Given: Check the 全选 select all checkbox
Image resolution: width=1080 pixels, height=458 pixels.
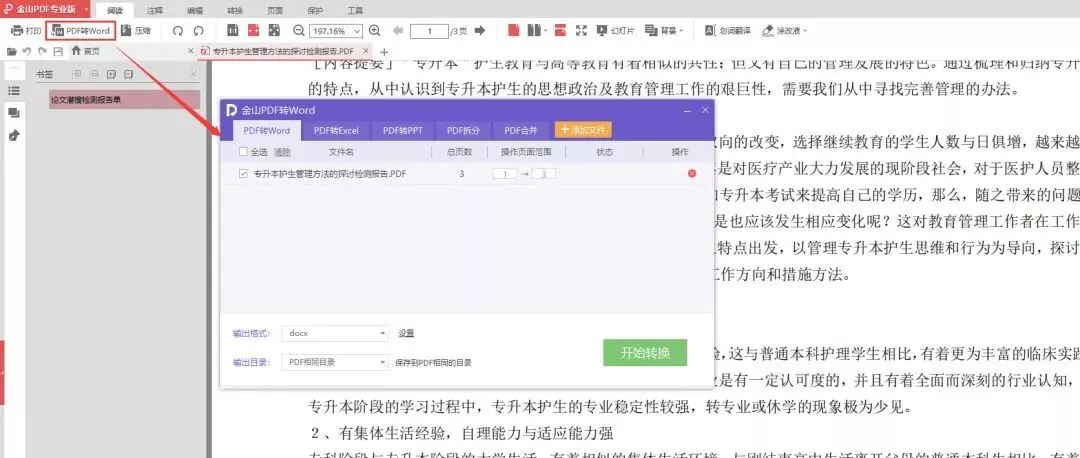Looking at the screenshot, I should click(x=243, y=152).
